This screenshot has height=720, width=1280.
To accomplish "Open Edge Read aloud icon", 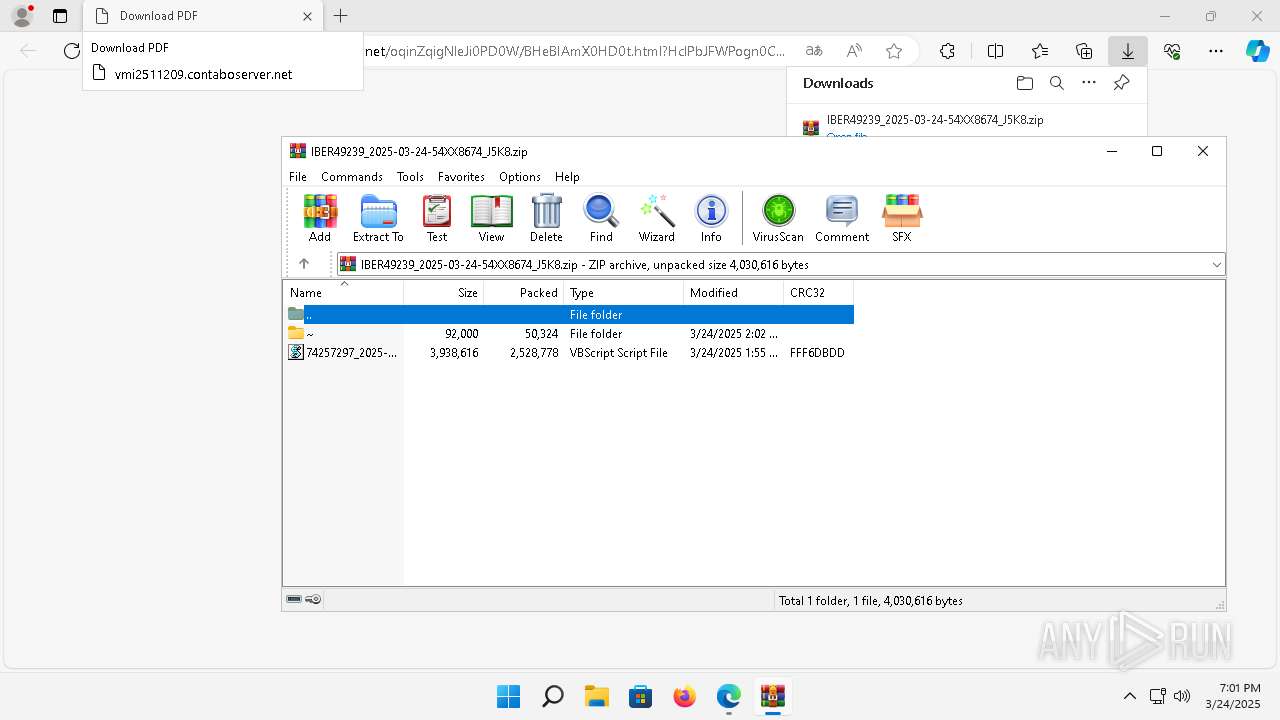I will (854, 51).
